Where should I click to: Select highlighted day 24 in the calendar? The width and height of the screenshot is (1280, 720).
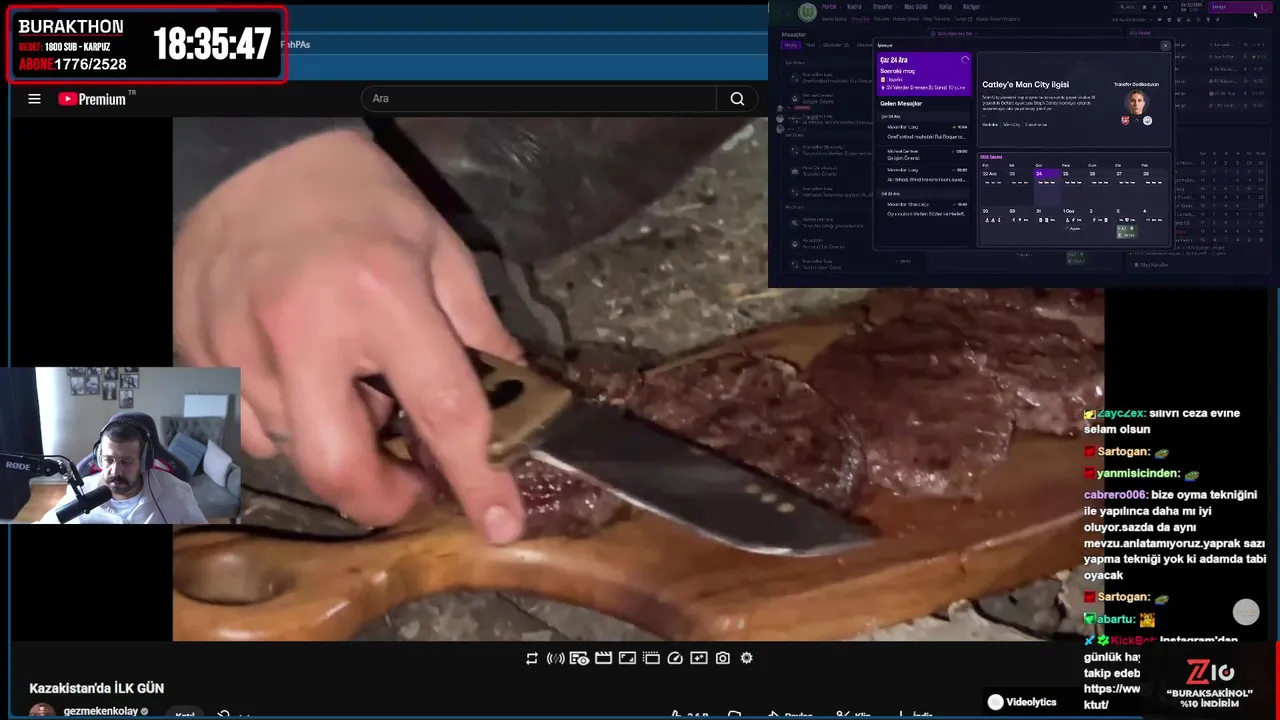coord(1047,187)
